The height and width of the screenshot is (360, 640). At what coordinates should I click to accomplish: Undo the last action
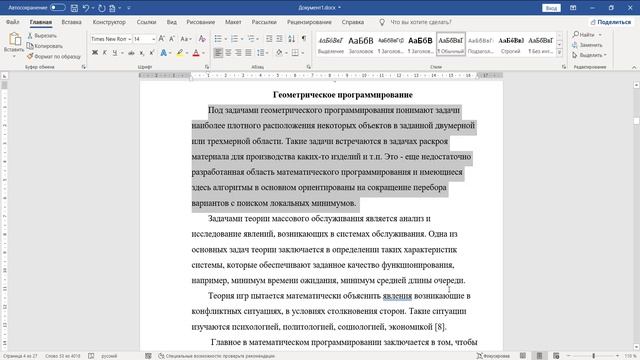[86, 8]
